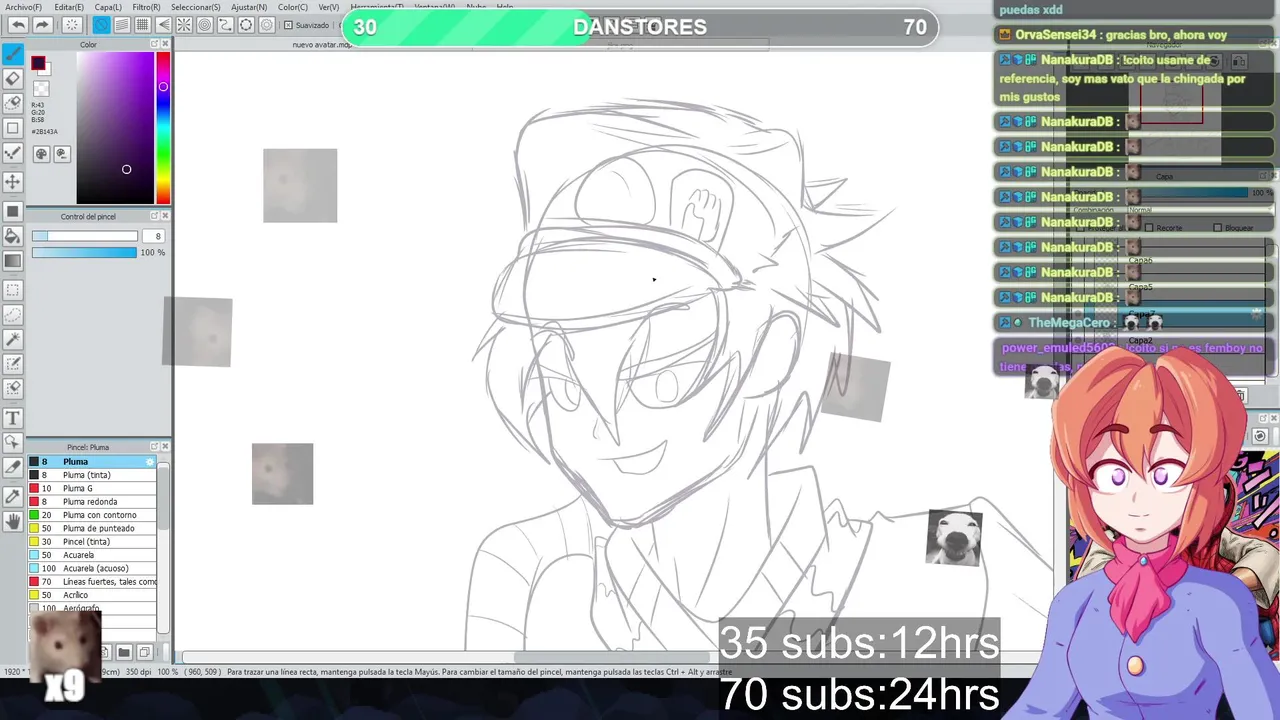Select the Bucket fill tool
The image size is (1280, 720).
pyautogui.click(x=13, y=236)
